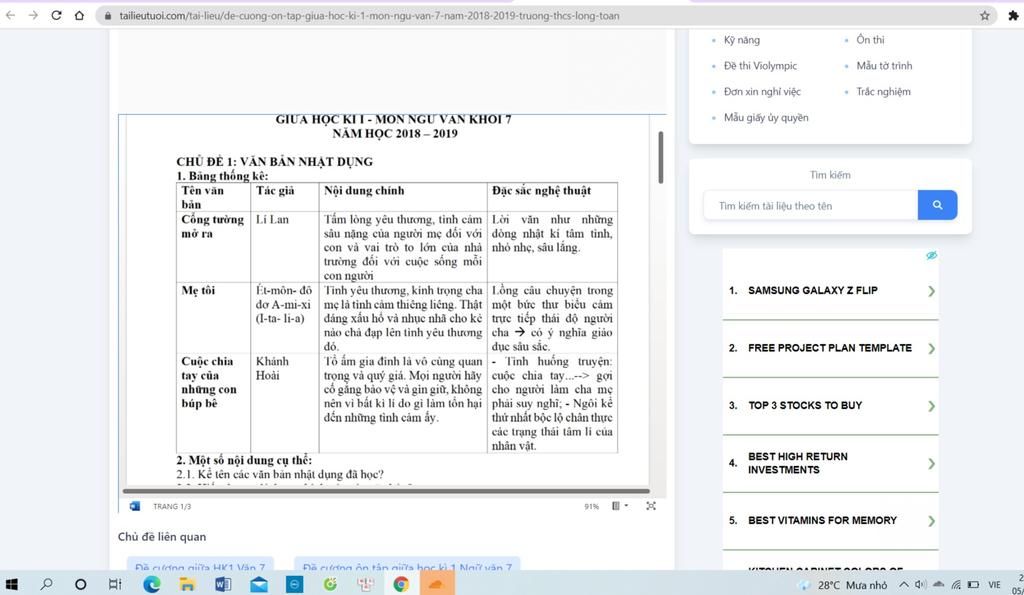
Task: Open the Kỹ năng category link
Action: coord(741,40)
